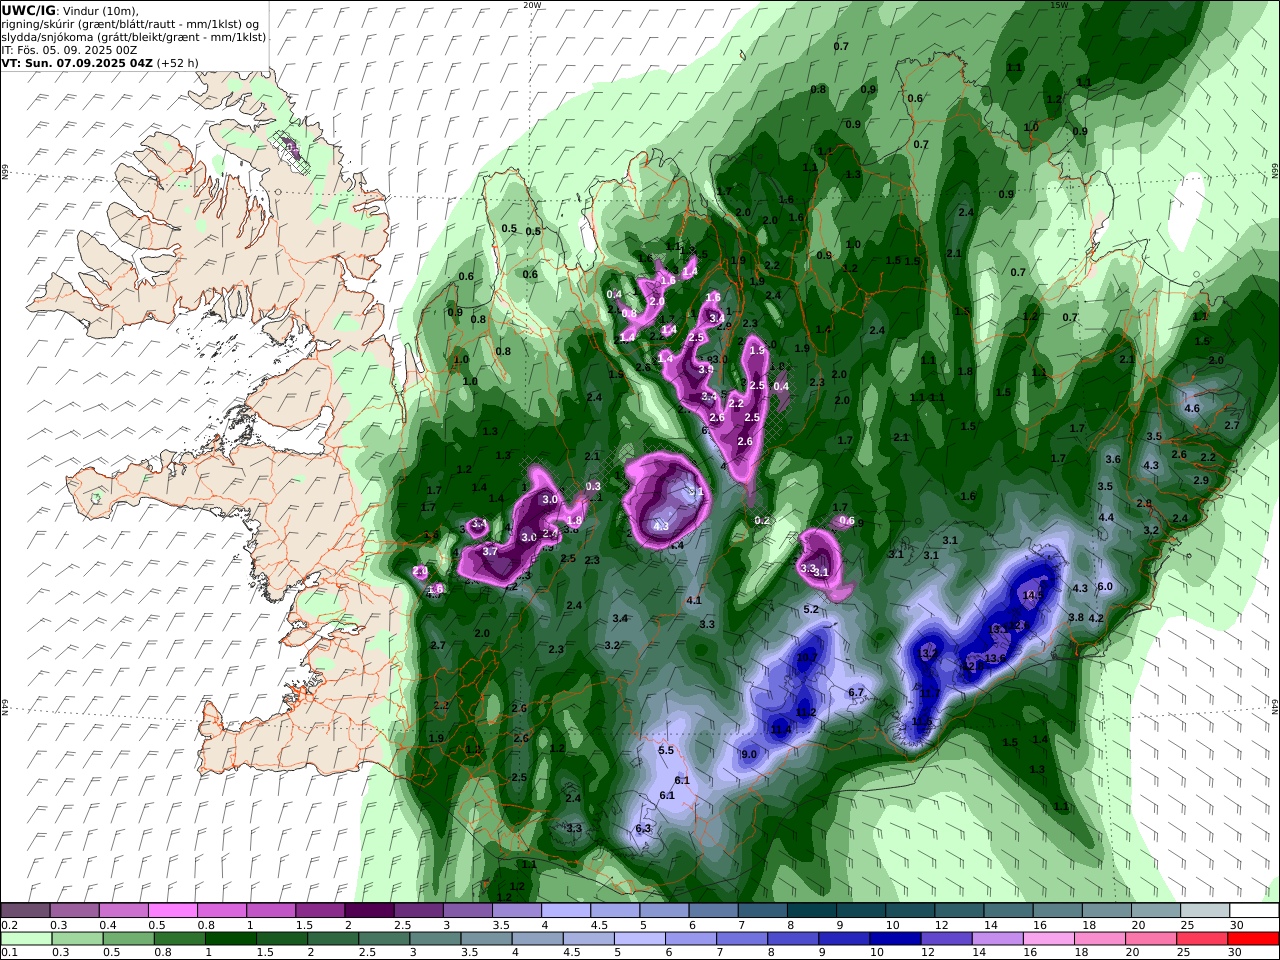Click the 6.7 precipitation value on the map
This screenshot has height=960, width=1280.
click(x=856, y=692)
